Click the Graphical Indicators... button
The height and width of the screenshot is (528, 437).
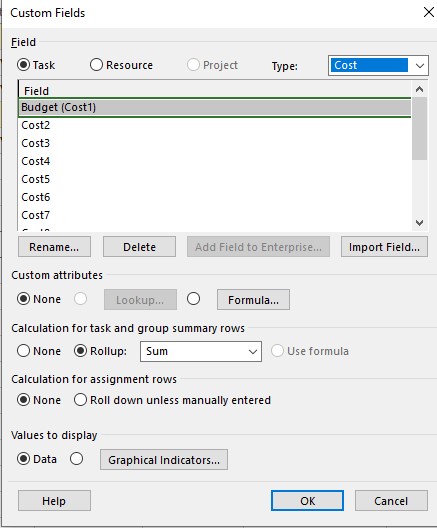164,460
